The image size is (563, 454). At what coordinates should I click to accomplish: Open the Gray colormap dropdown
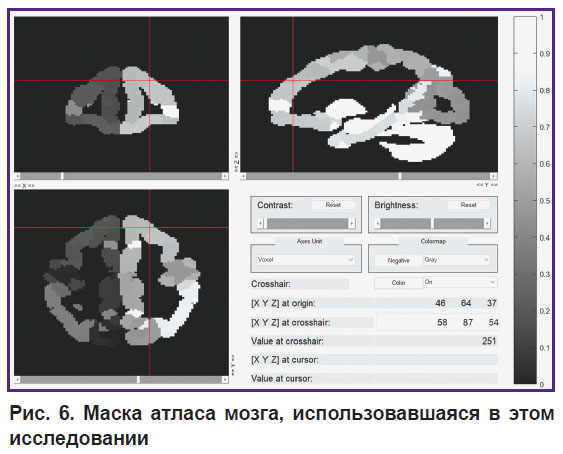457,260
